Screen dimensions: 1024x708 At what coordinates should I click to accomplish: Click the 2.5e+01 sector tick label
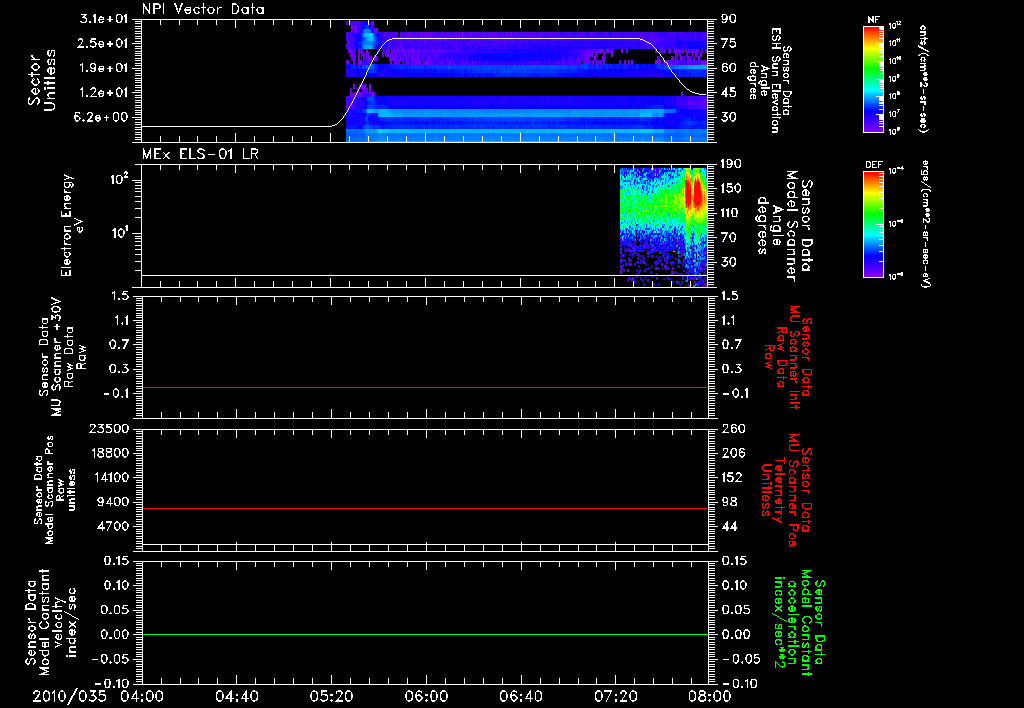pos(103,43)
